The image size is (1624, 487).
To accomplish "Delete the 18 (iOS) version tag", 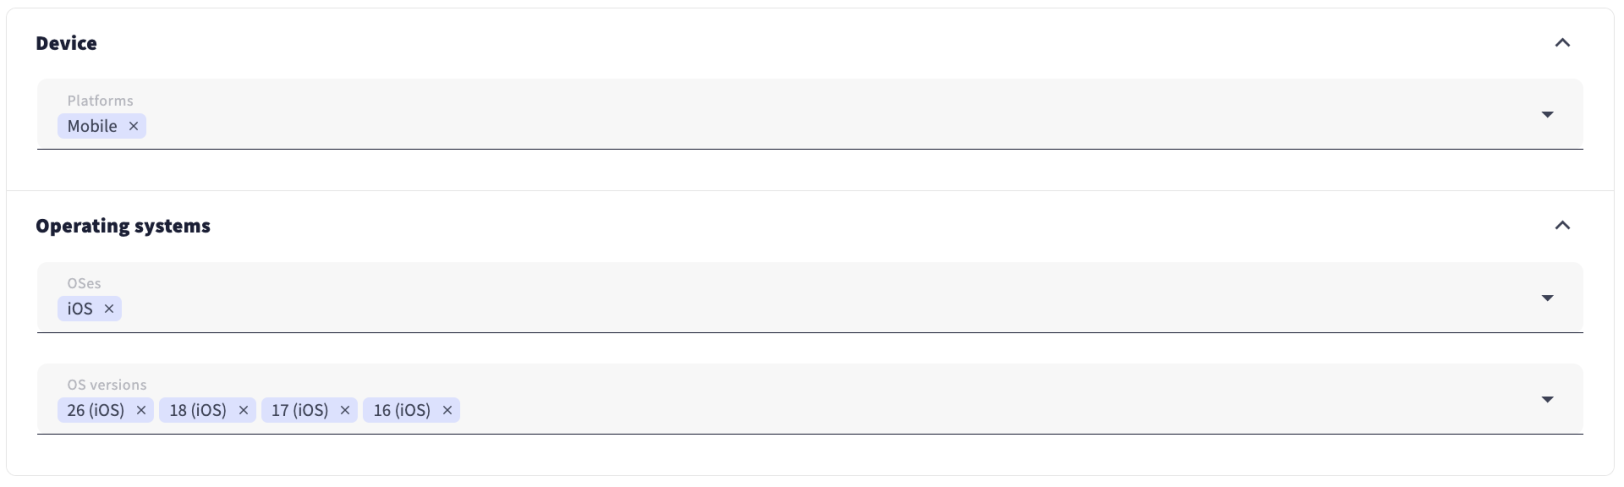I will pos(243,410).
